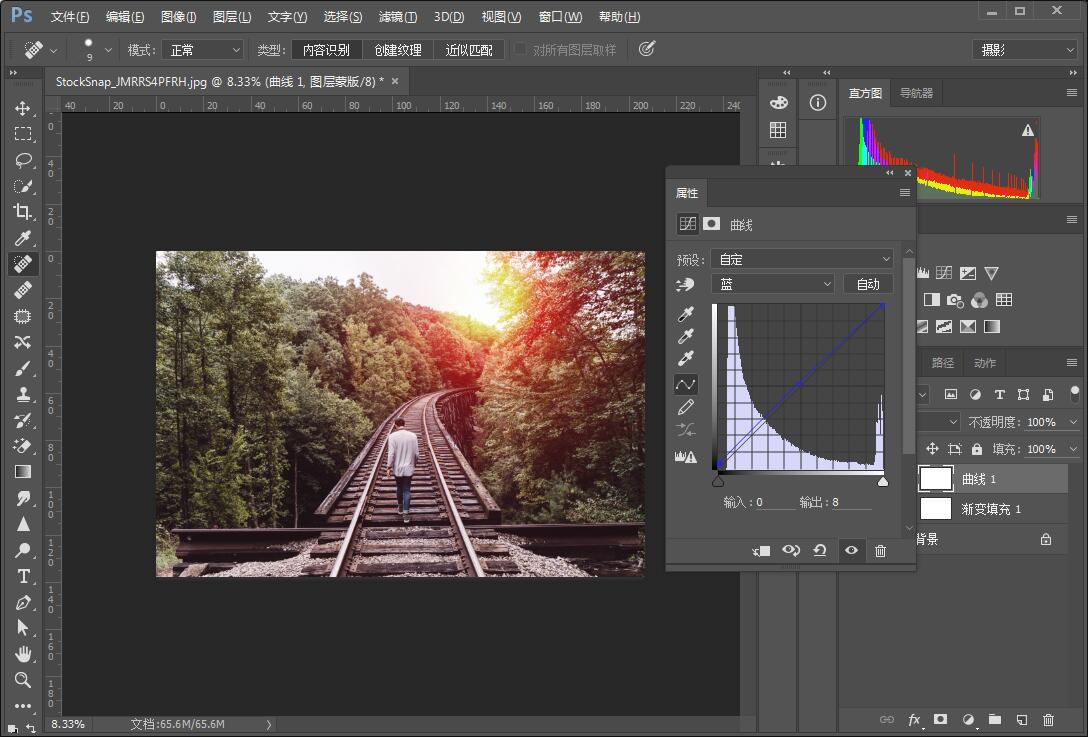Open the 模式 正常 dropdown
The height and width of the screenshot is (737, 1088).
(x=202, y=50)
